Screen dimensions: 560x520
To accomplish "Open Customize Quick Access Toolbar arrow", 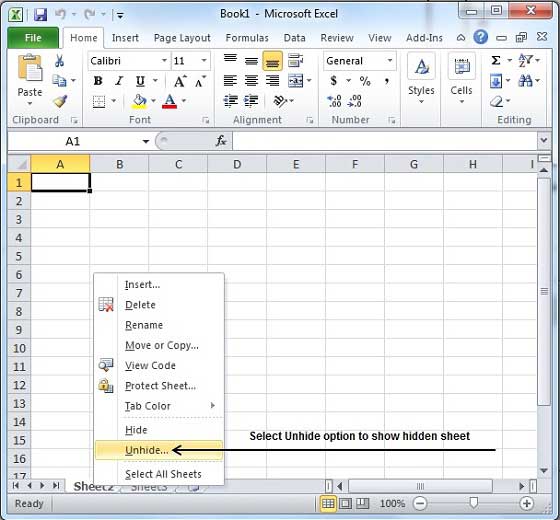I will [x=120, y=15].
